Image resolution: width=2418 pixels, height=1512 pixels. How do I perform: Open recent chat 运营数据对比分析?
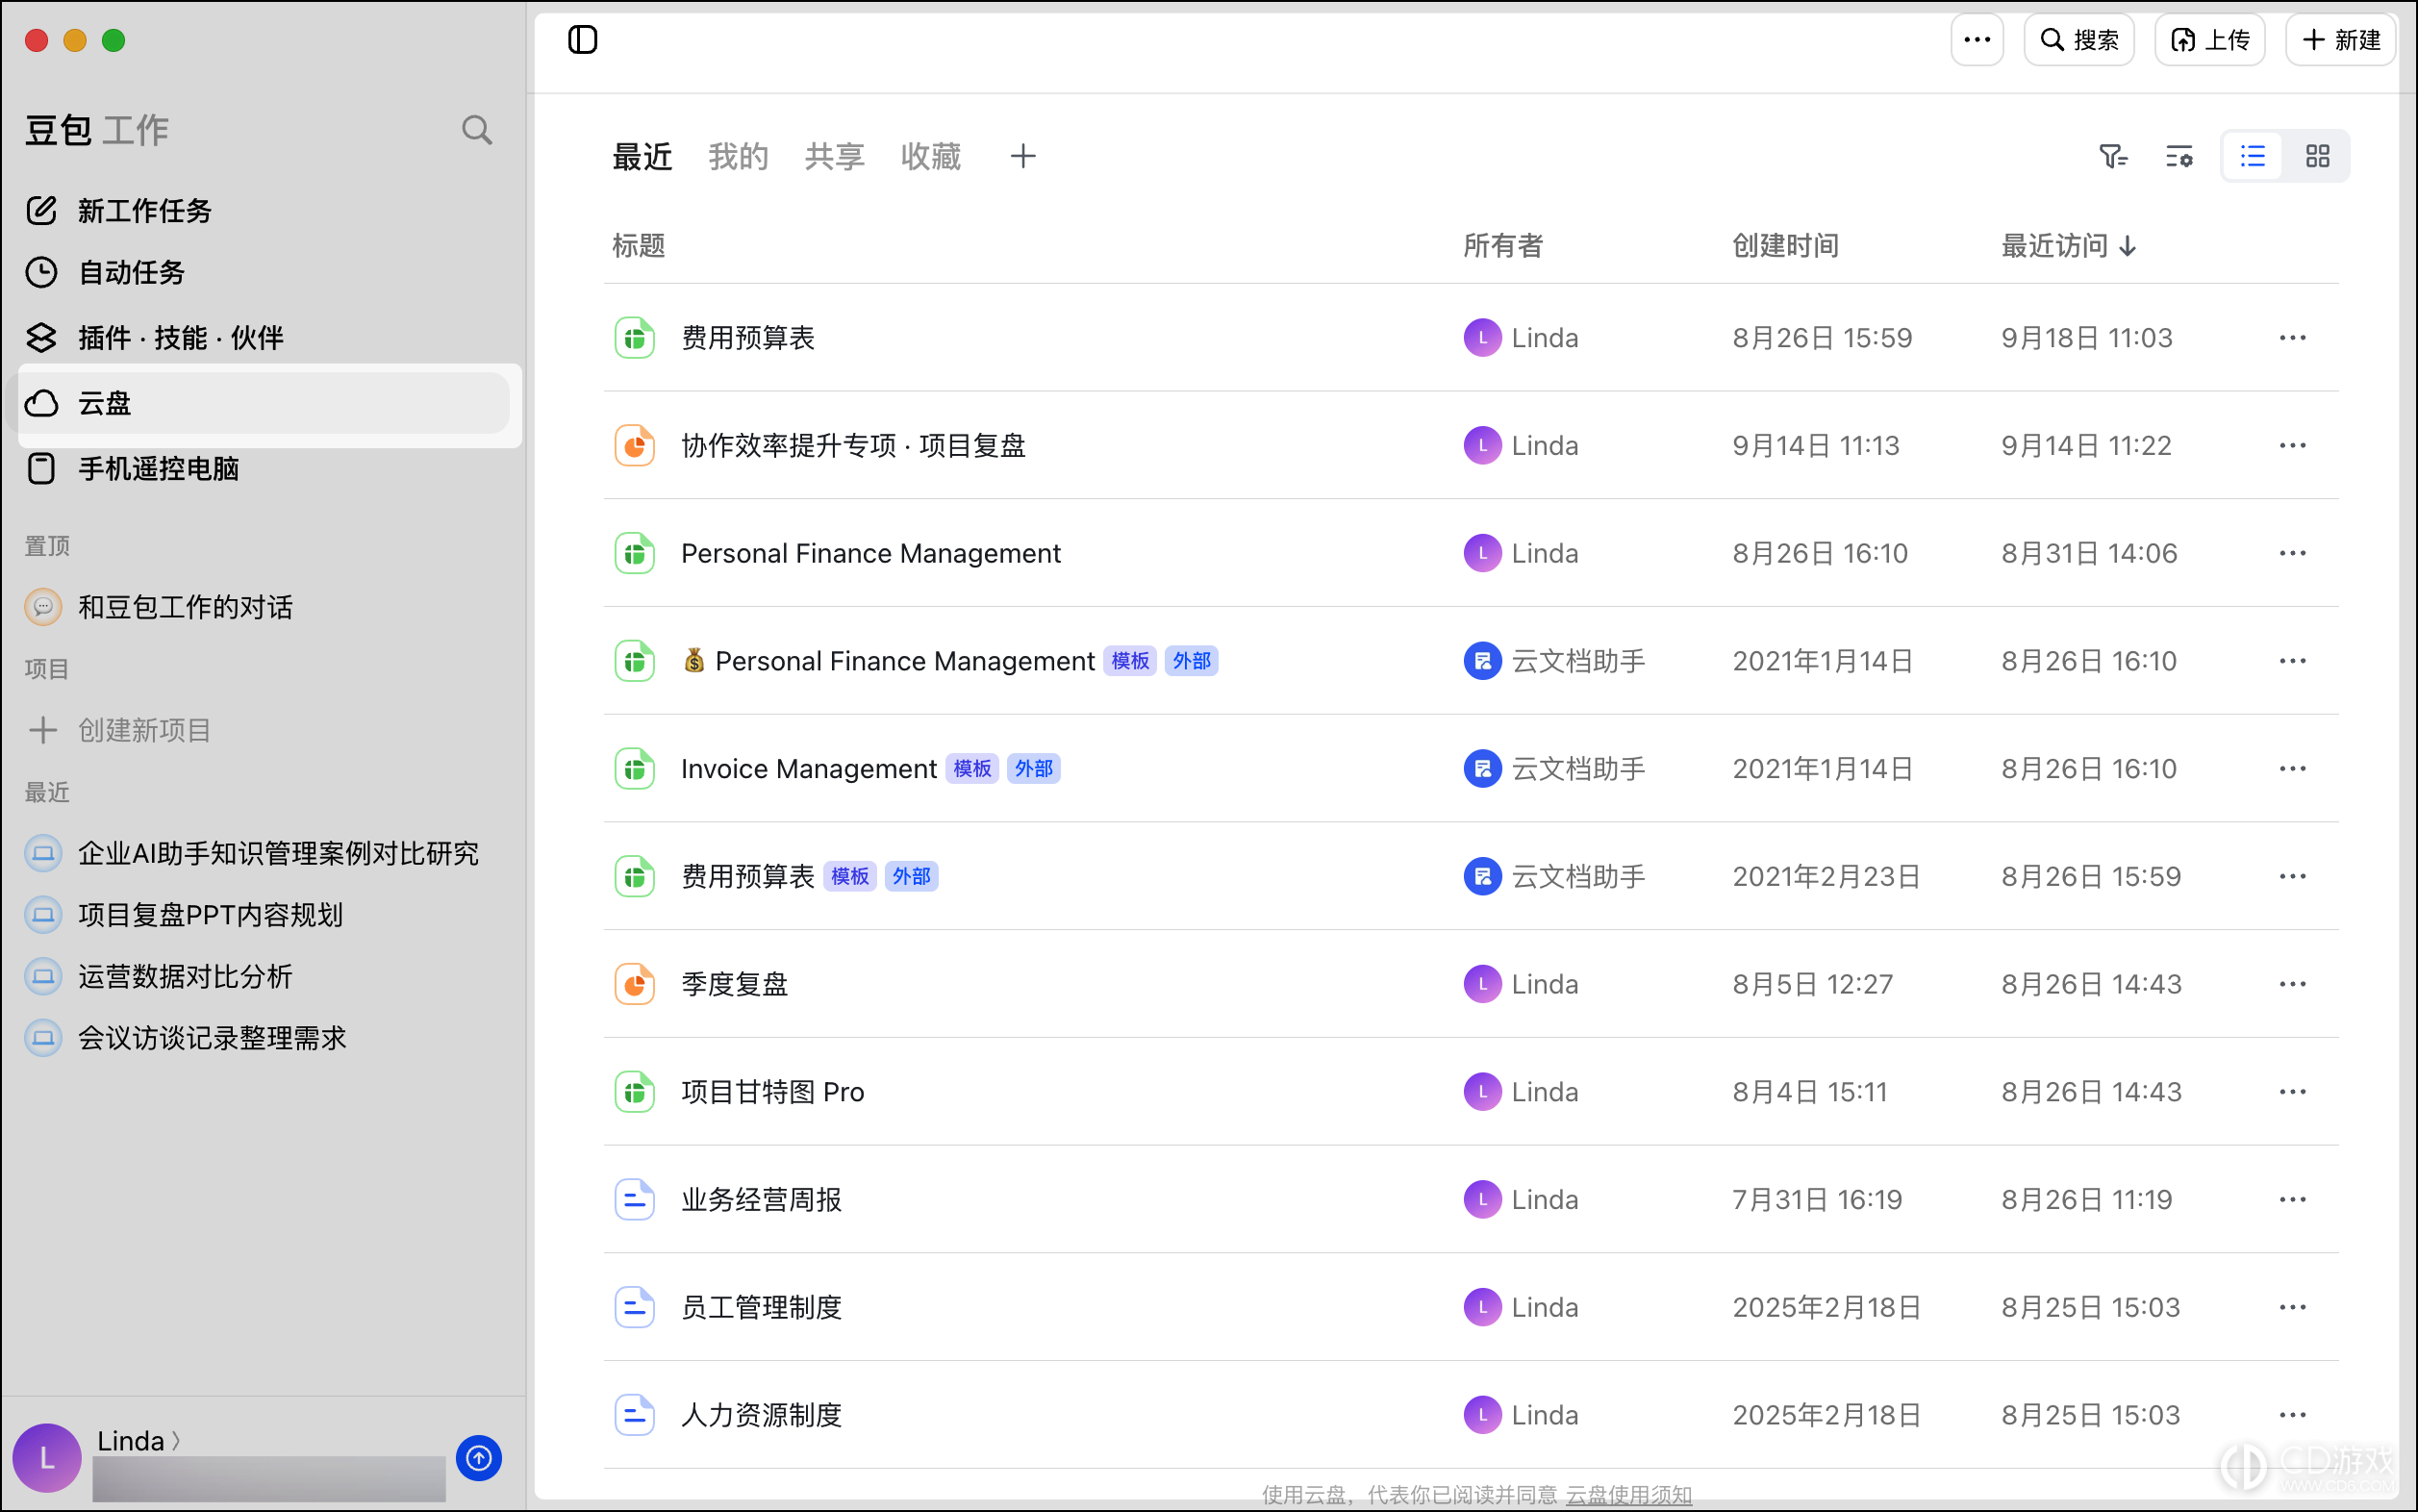264,976
